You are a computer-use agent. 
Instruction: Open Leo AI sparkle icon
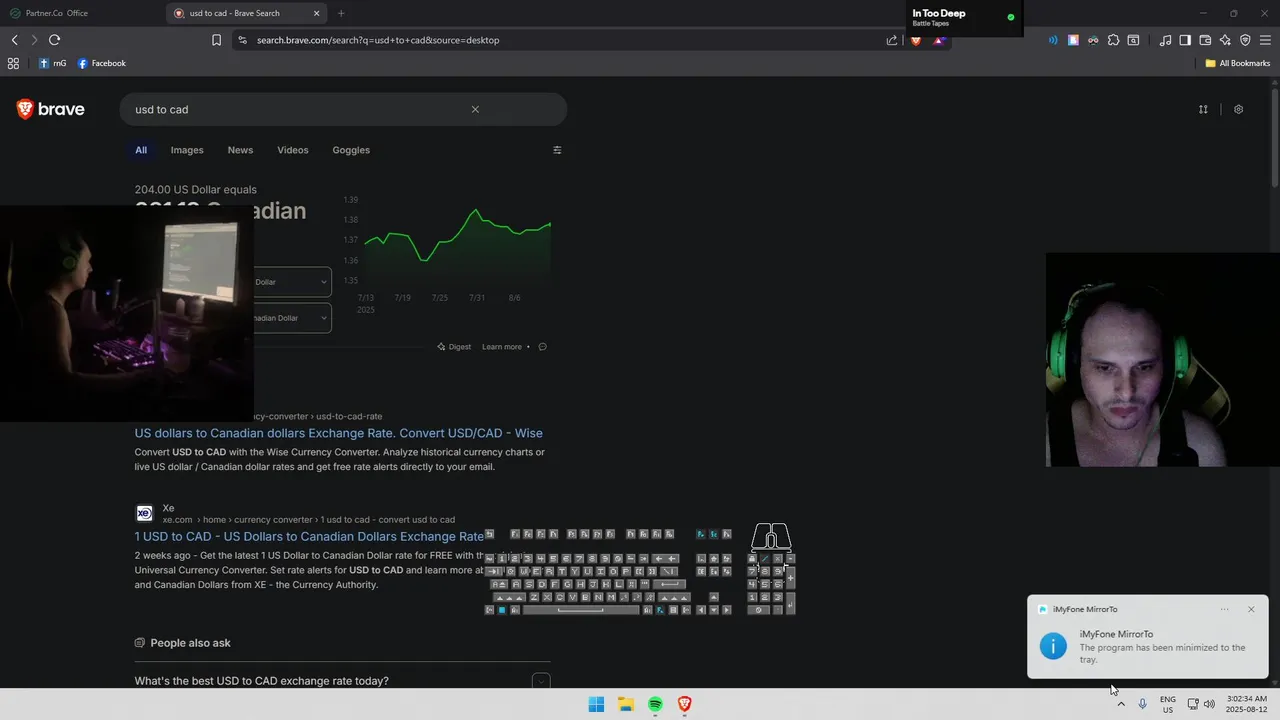tap(1225, 40)
